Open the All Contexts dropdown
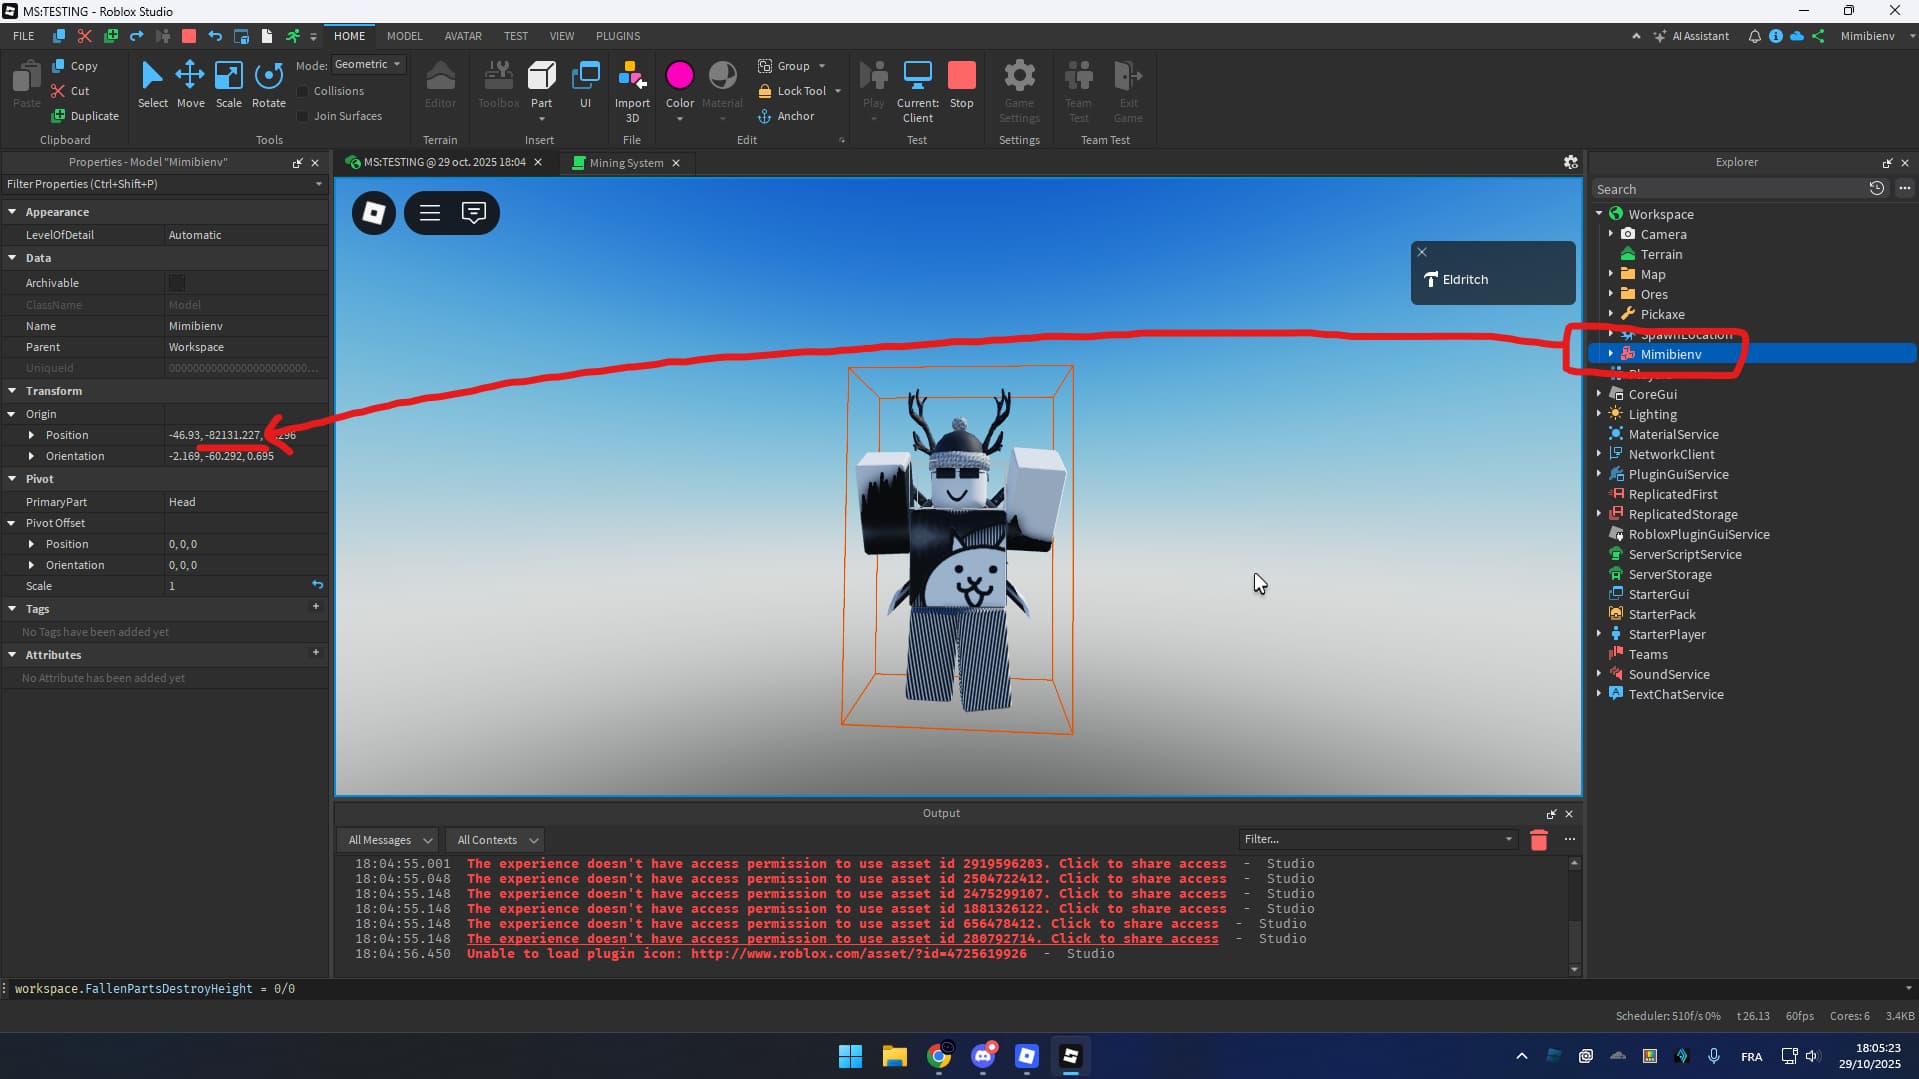This screenshot has height=1079, width=1919. click(x=496, y=840)
